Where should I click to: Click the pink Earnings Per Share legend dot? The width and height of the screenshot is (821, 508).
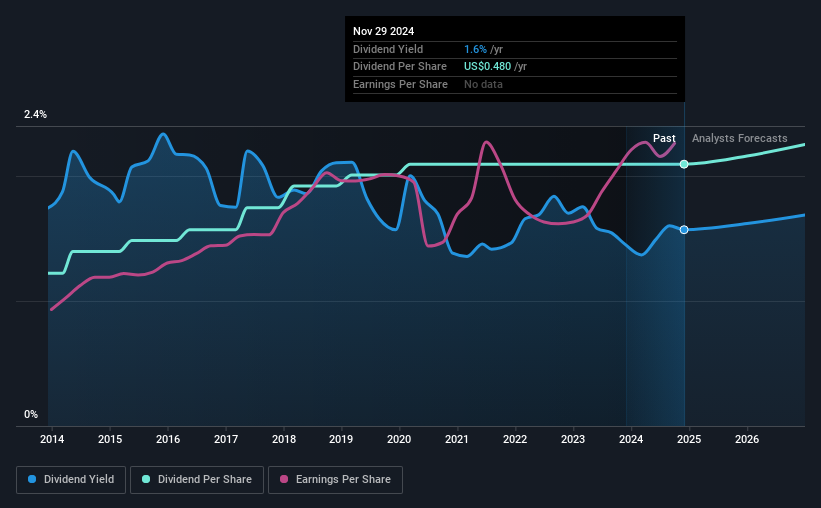(x=284, y=479)
